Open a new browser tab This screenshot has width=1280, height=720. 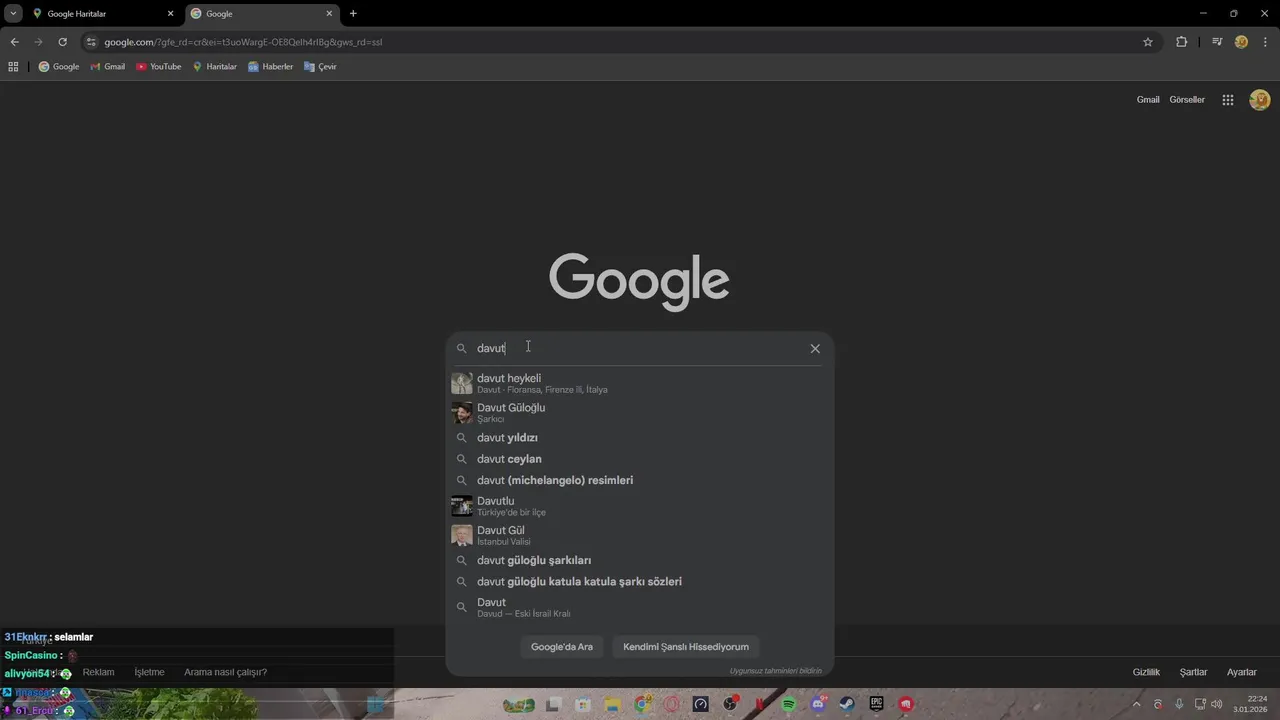pyautogui.click(x=353, y=14)
